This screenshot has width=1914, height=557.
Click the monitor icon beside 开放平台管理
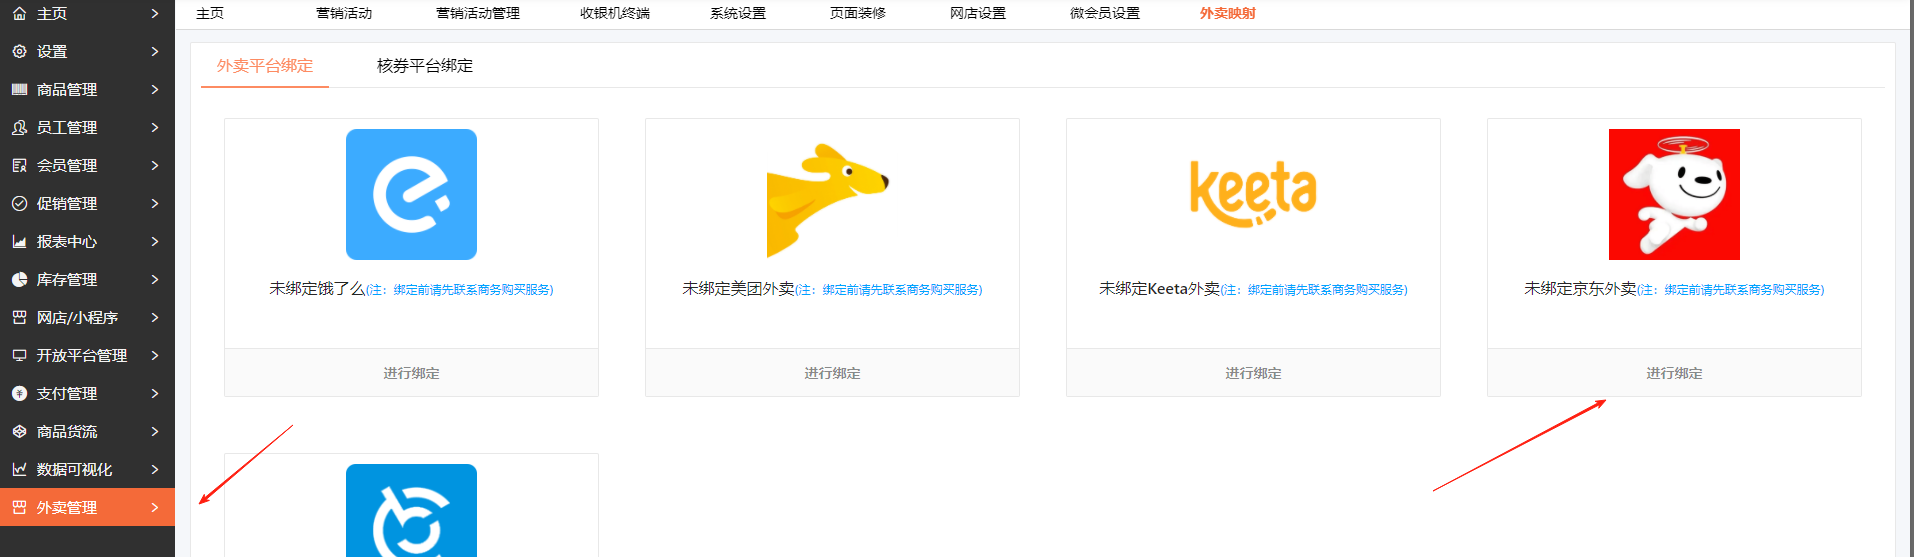[x=19, y=355]
